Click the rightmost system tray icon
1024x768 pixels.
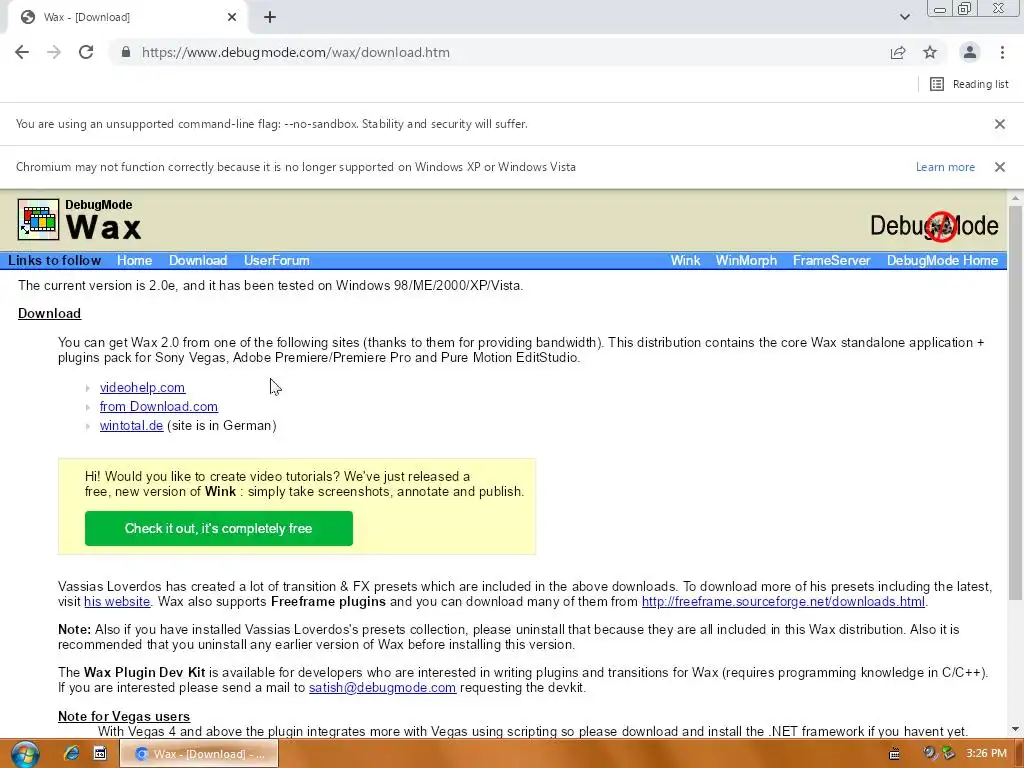coord(949,754)
